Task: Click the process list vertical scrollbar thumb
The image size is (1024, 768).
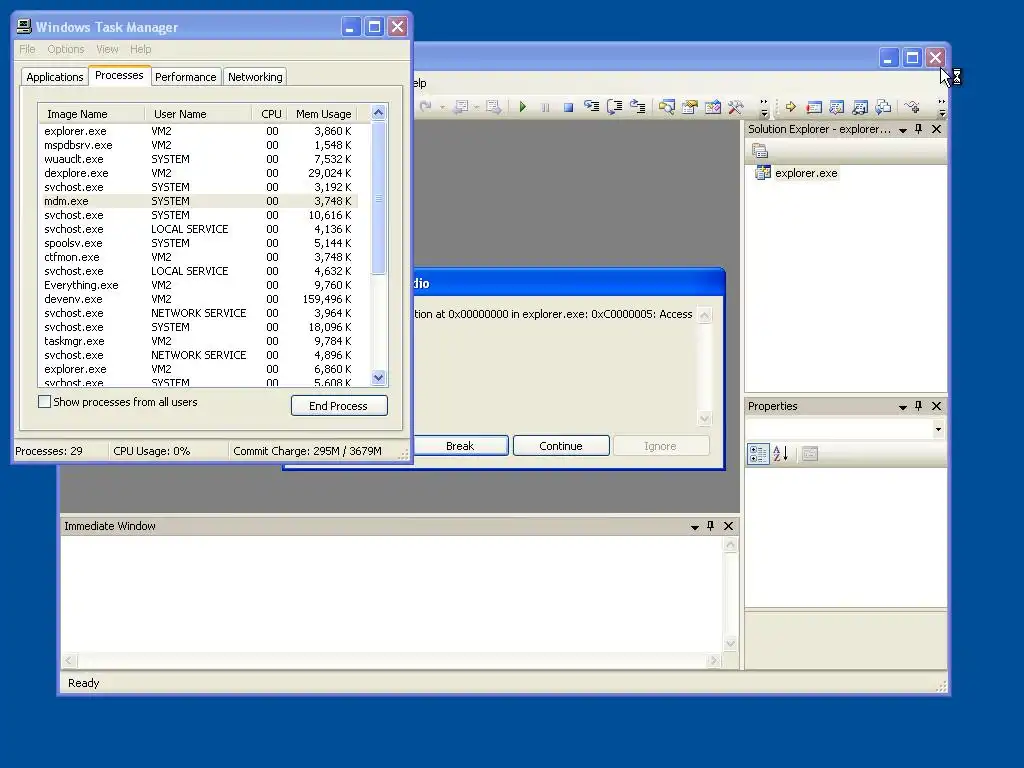Action: click(x=378, y=198)
